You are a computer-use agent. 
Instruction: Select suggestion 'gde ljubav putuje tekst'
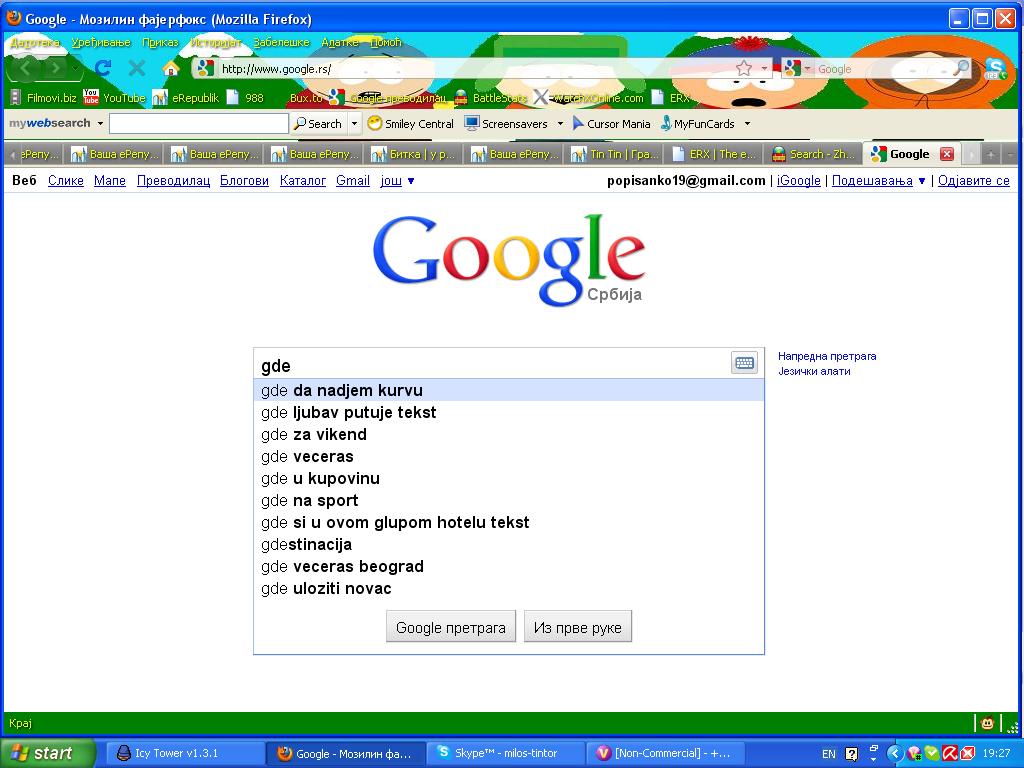509,413
